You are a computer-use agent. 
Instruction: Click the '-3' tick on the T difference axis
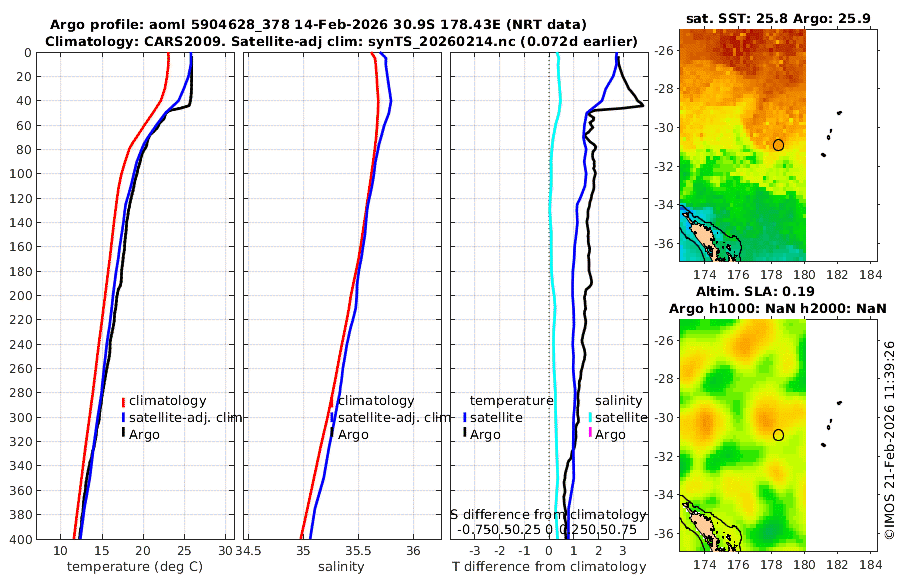[475, 551]
